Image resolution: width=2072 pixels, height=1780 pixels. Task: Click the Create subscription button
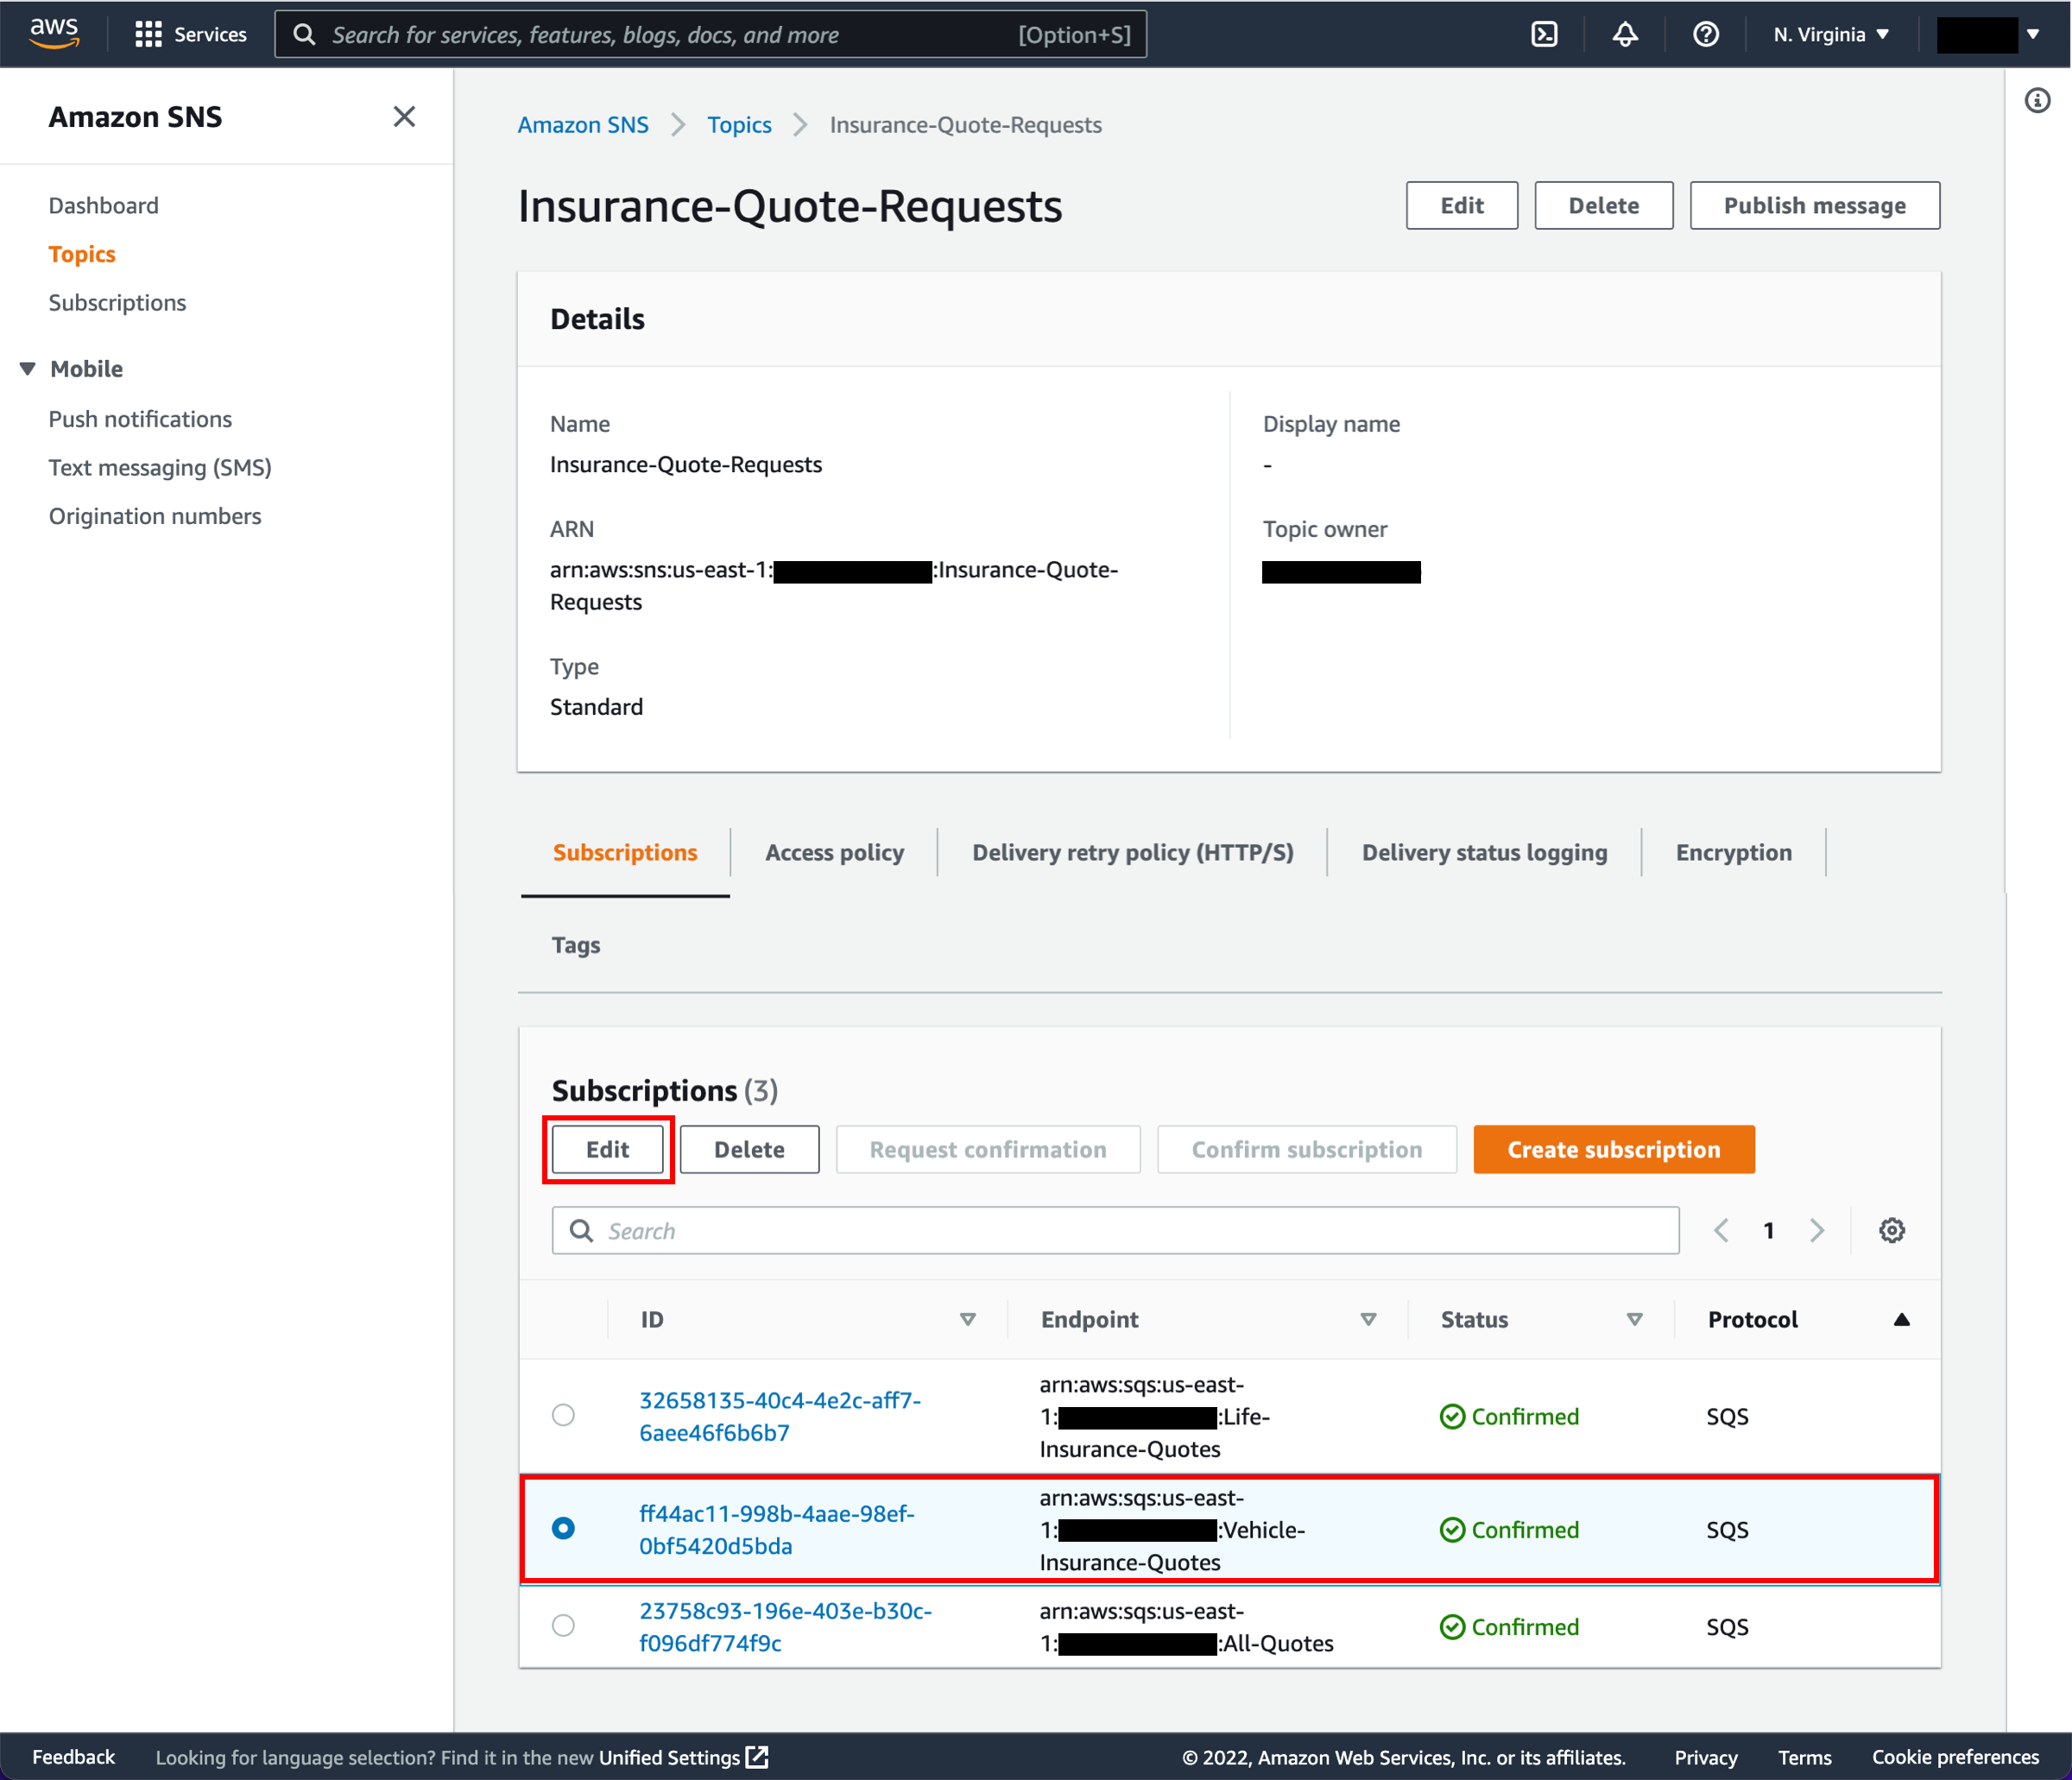(1614, 1147)
